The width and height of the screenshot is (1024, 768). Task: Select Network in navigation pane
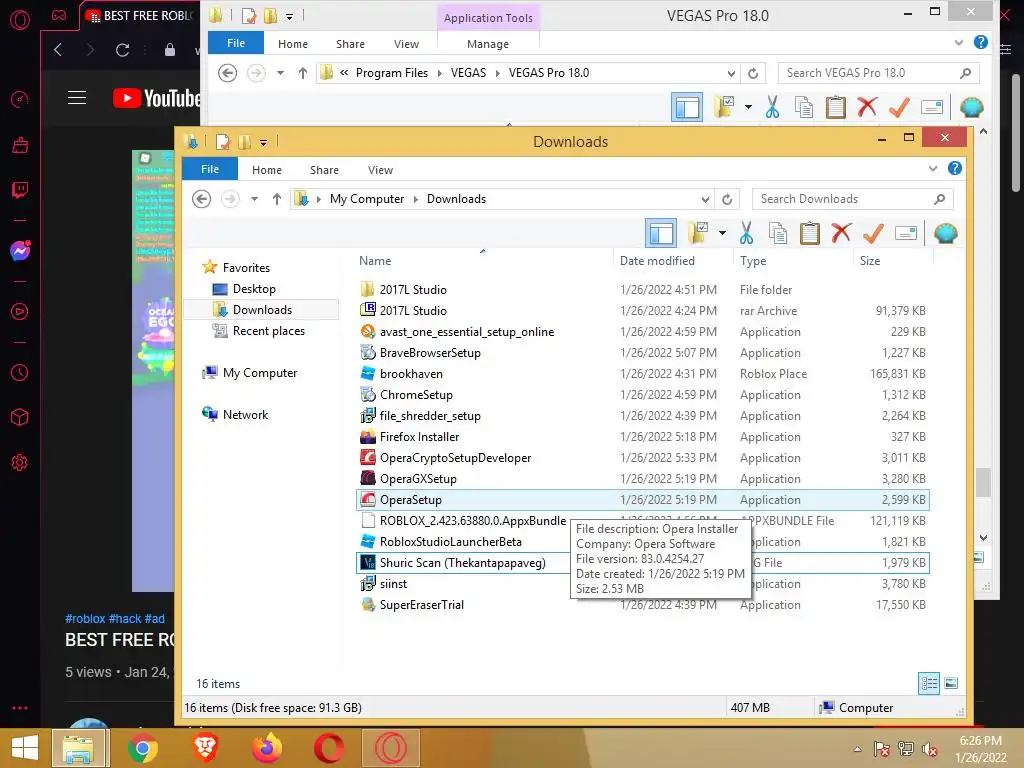[x=245, y=415]
